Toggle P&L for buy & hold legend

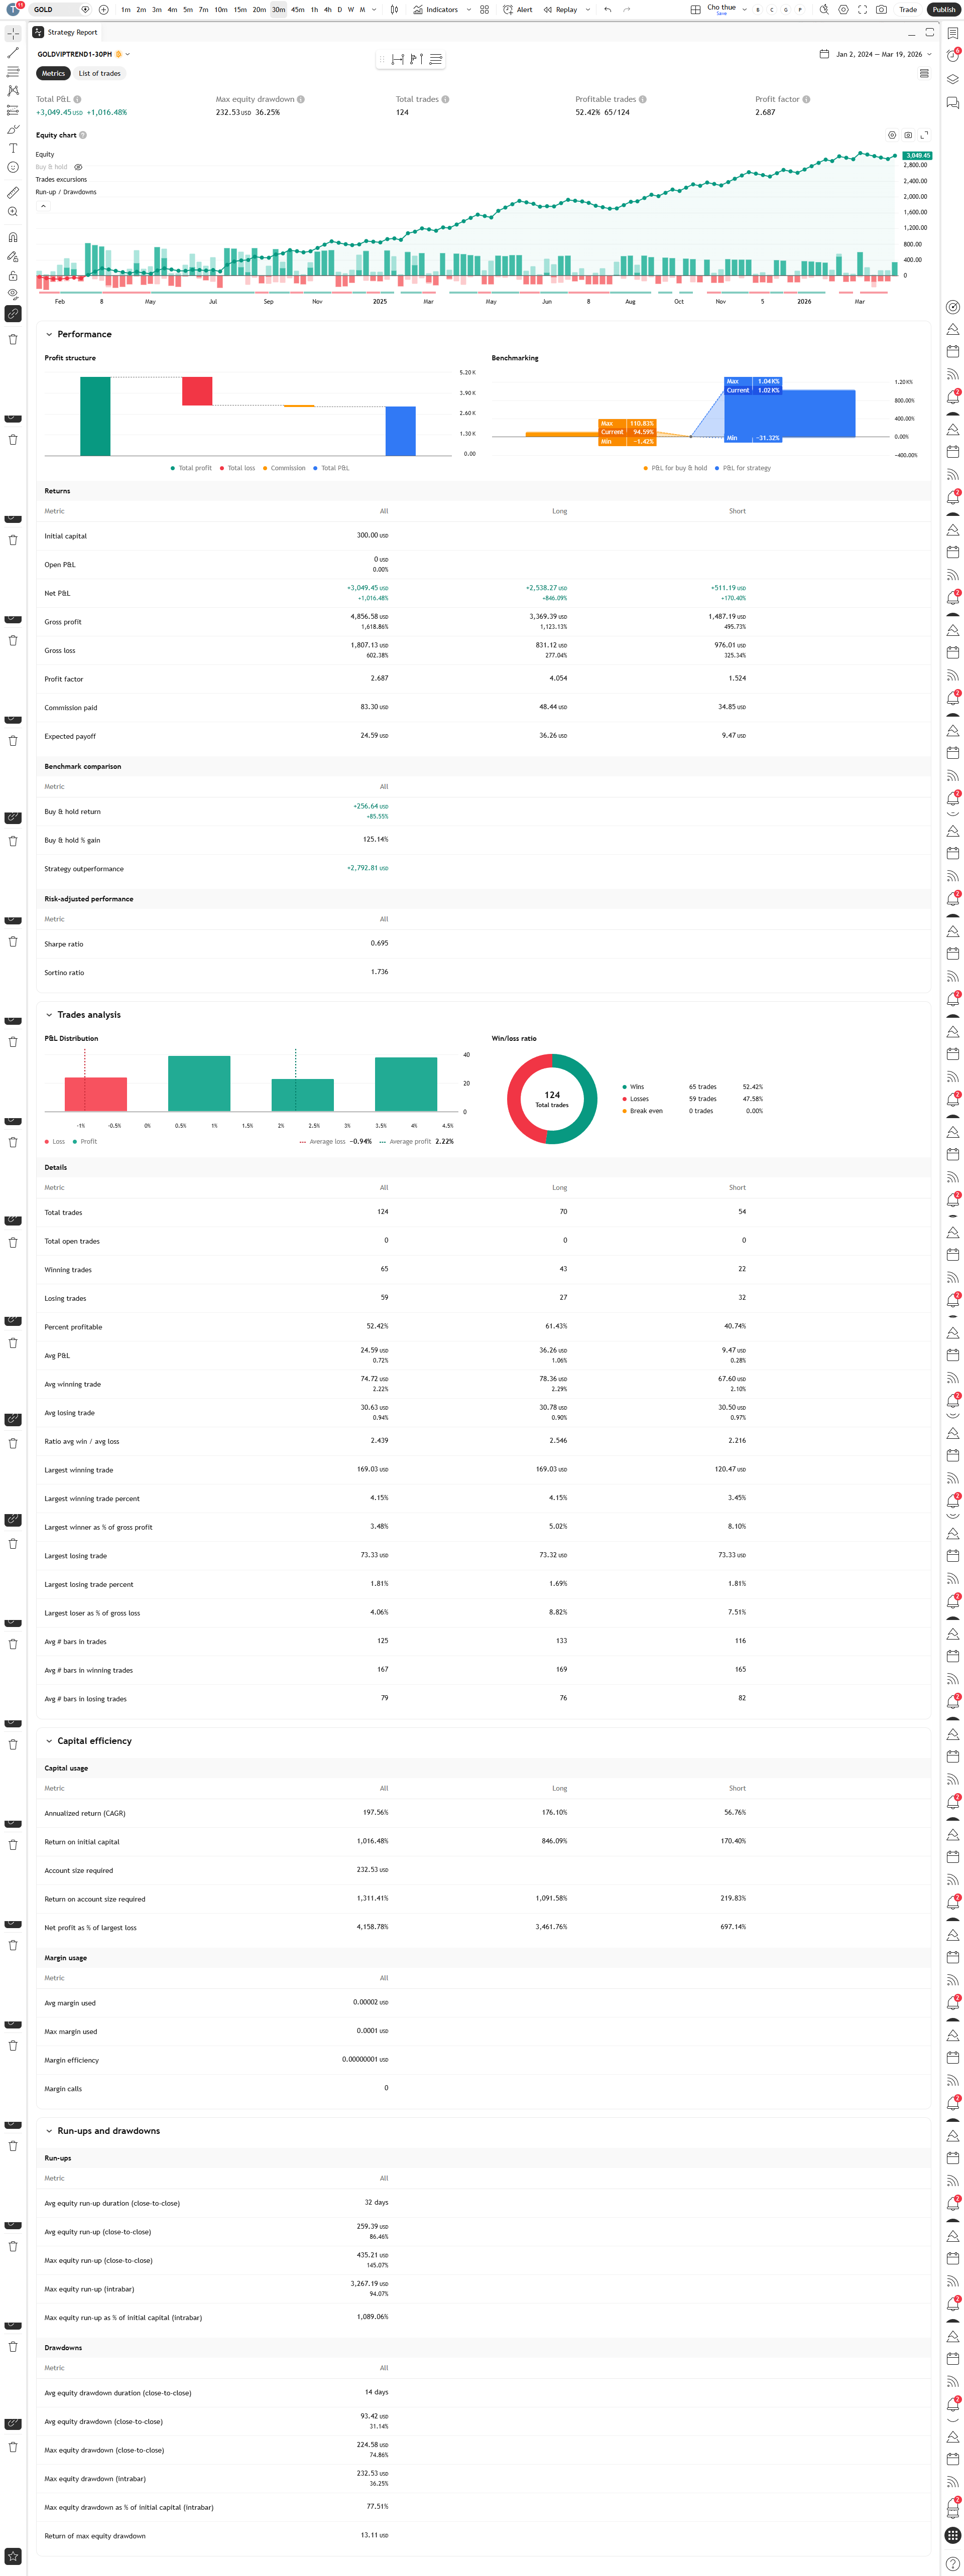click(675, 468)
